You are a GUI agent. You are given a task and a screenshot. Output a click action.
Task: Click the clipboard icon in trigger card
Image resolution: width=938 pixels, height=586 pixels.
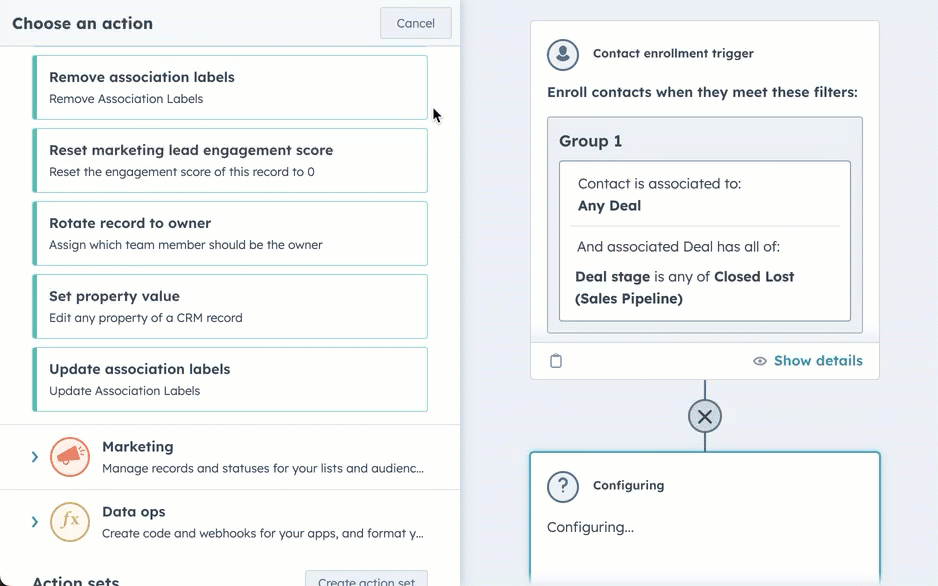pyautogui.click(x=556, y=361)
